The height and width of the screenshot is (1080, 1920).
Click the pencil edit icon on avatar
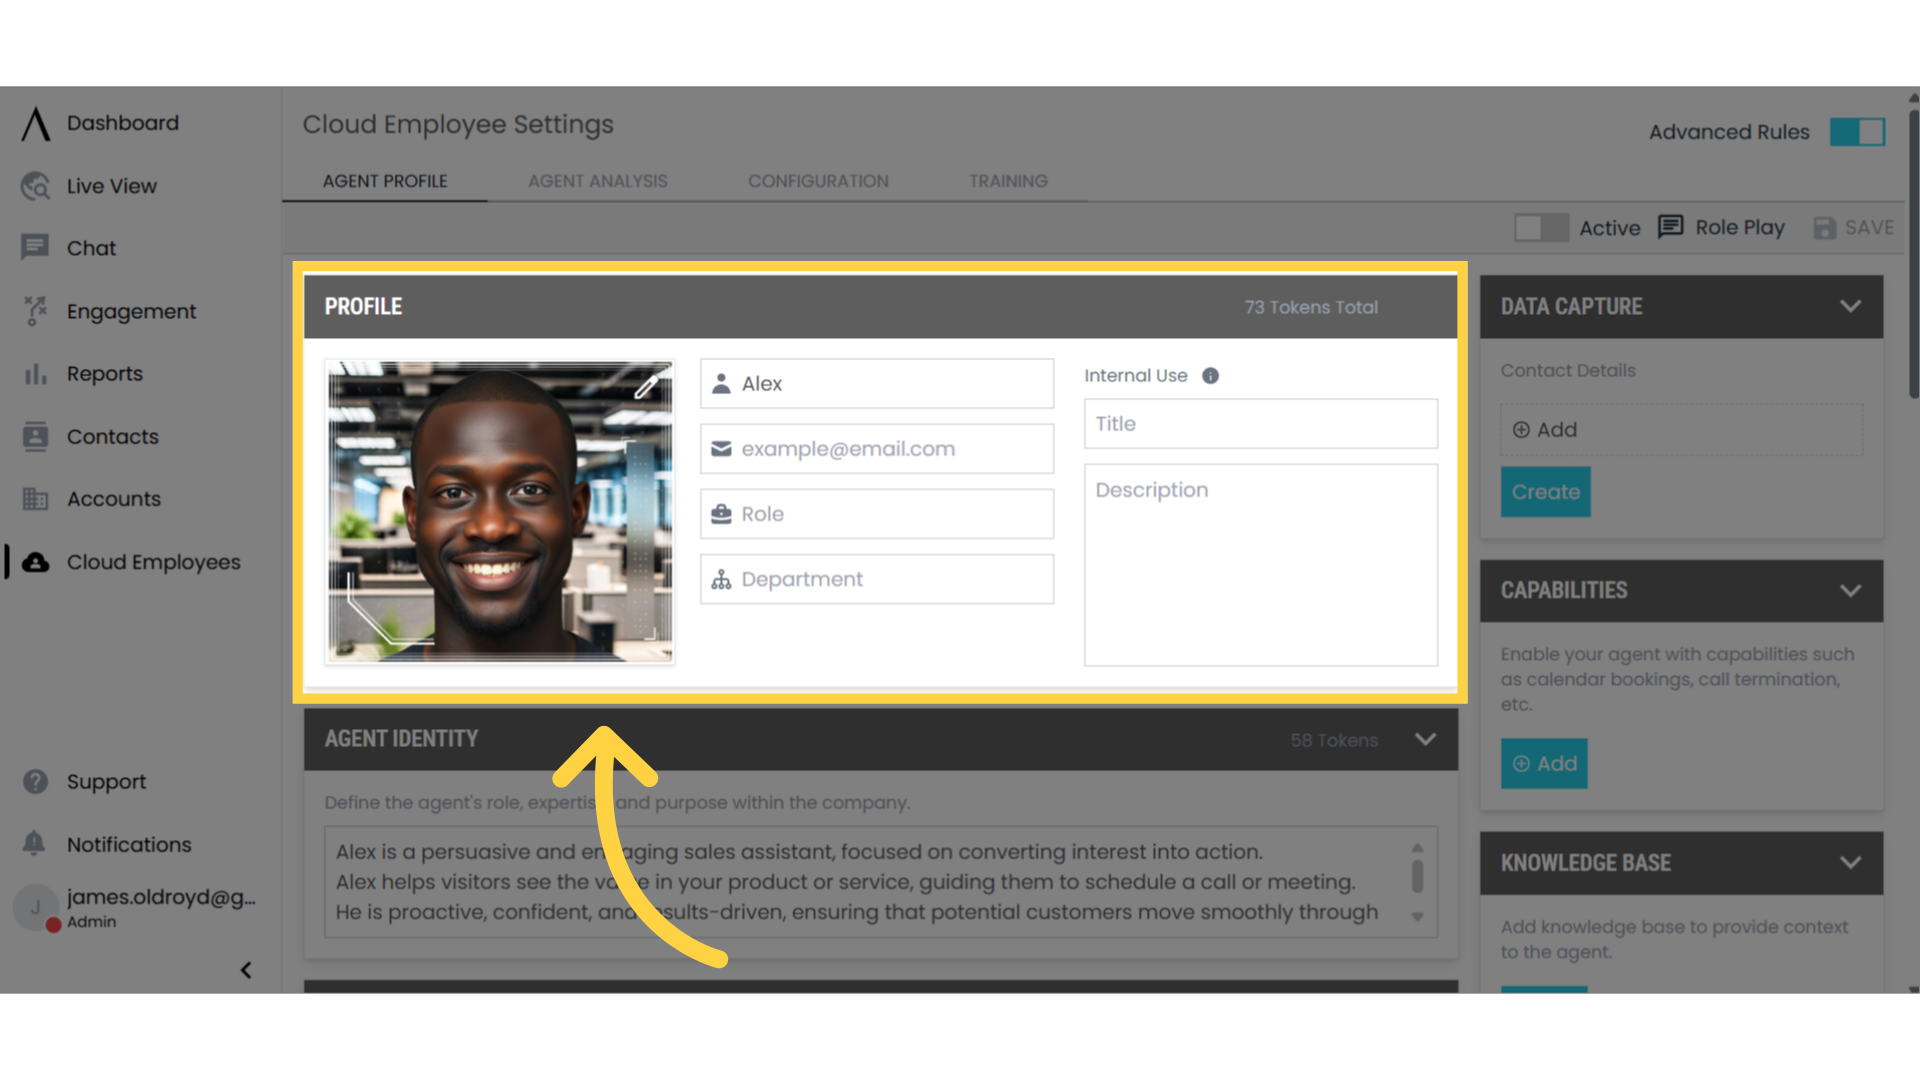click(x=647, y=386)
